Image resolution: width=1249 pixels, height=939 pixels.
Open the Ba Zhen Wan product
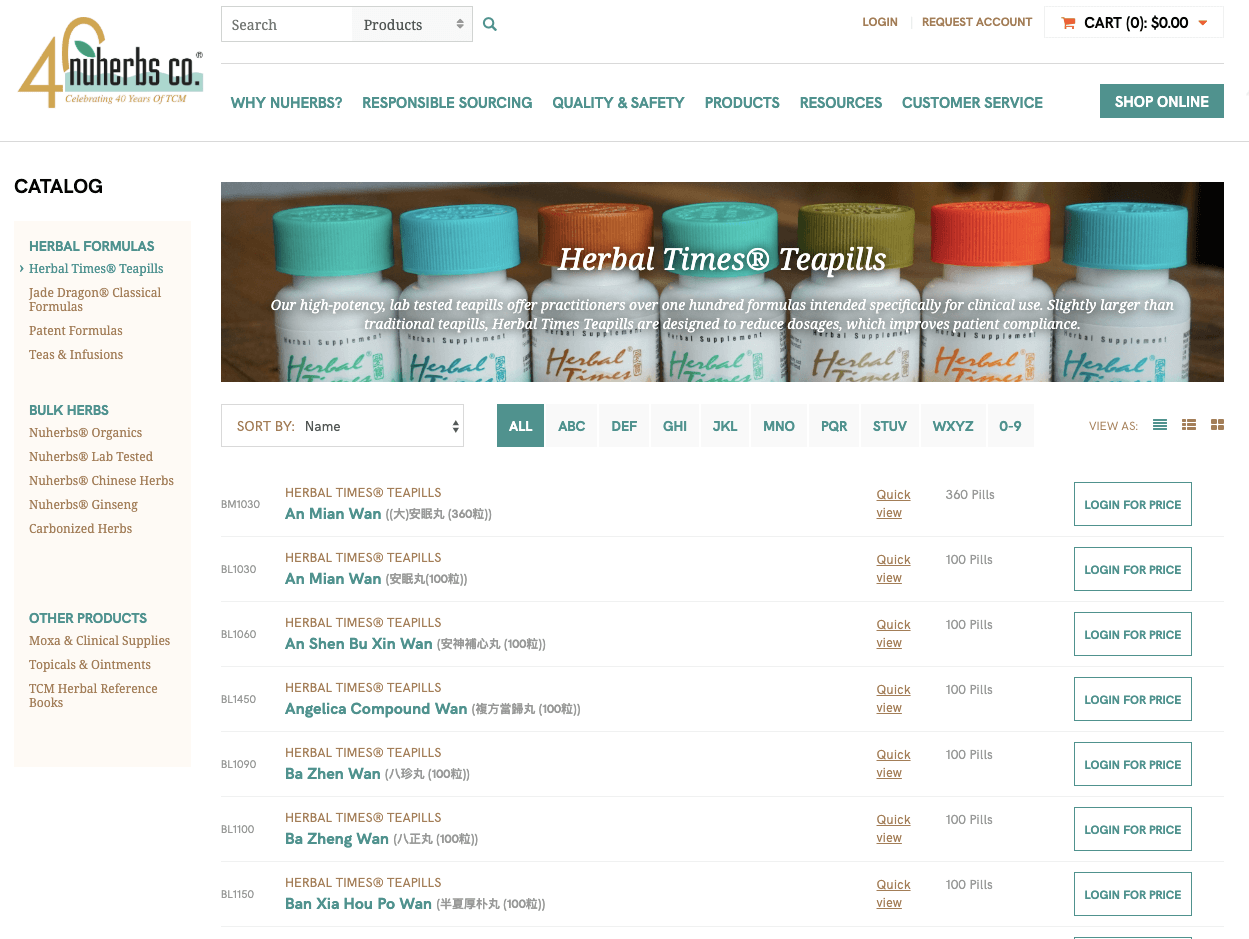[x=333, y=774]
